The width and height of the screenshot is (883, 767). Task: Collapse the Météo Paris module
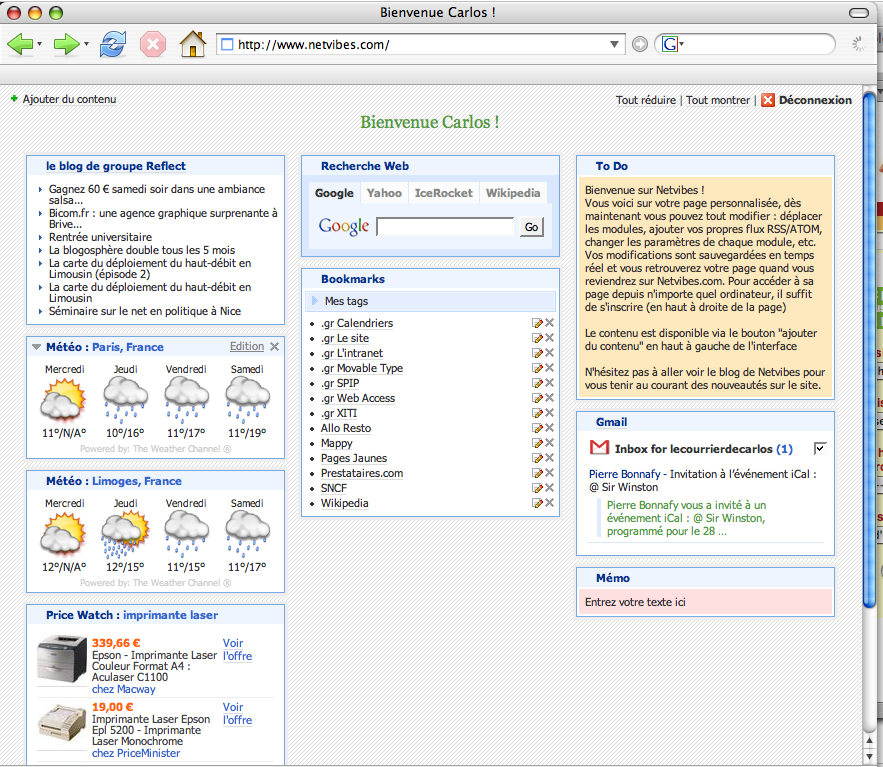tap(37, 347)
